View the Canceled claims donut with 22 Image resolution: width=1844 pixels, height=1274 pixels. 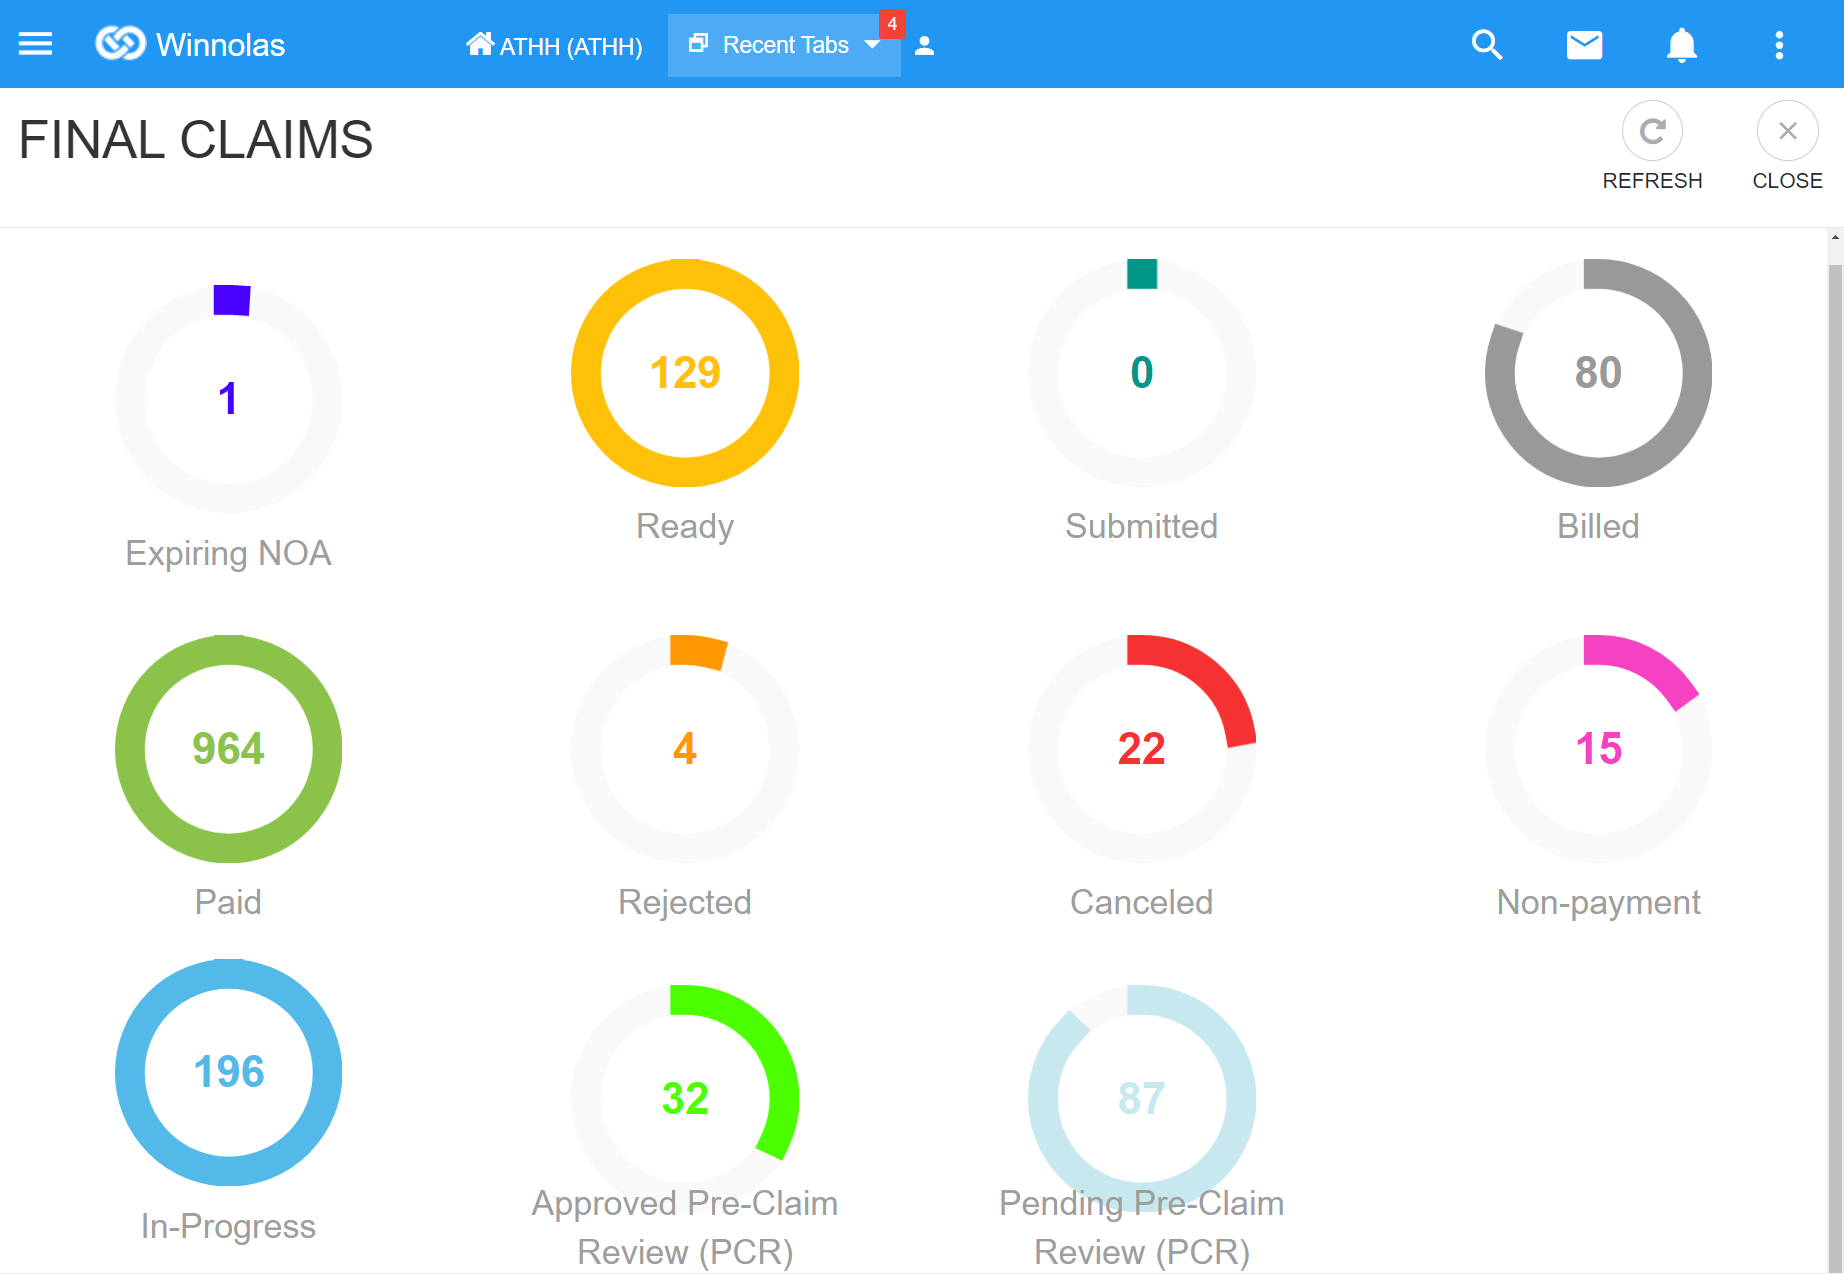(x=1141, y=749)
